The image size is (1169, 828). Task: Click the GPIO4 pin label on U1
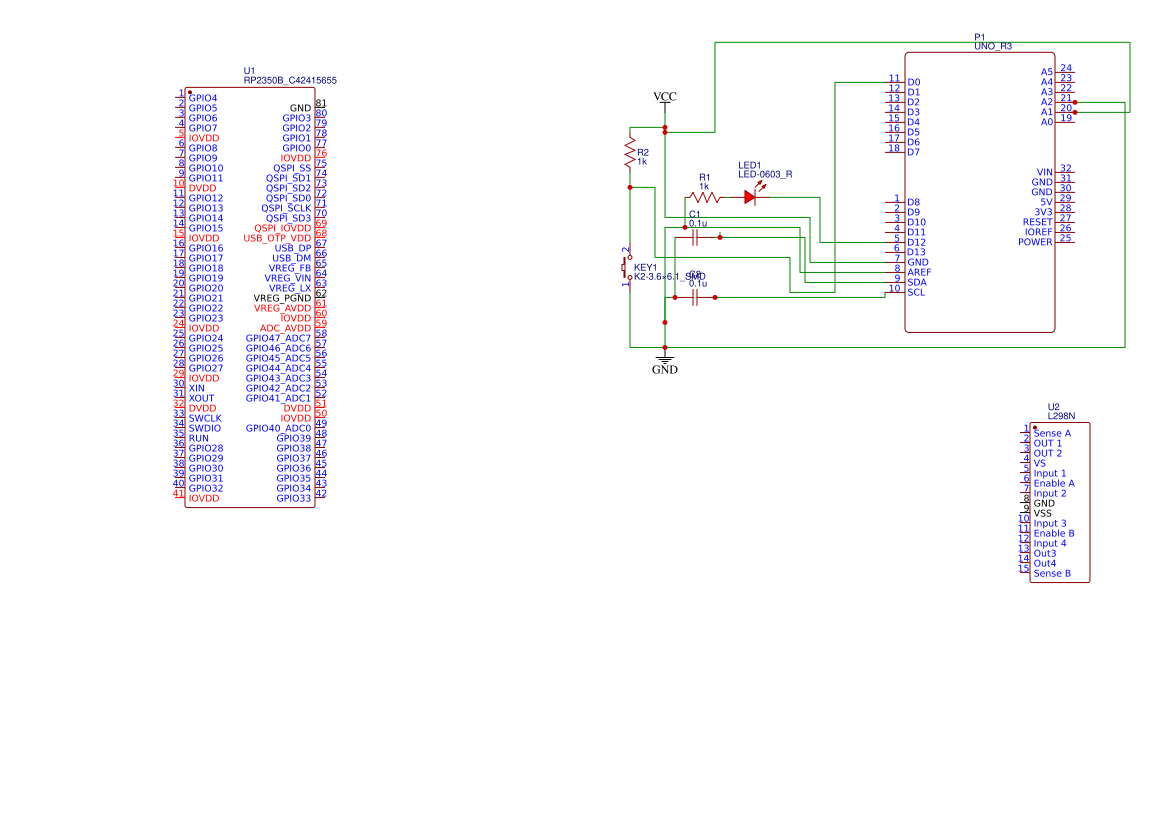203,98
